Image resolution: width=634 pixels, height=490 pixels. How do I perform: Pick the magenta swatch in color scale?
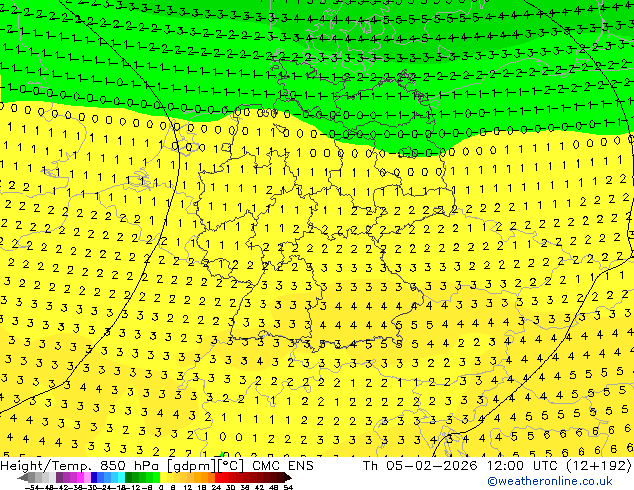coord(80,477)
